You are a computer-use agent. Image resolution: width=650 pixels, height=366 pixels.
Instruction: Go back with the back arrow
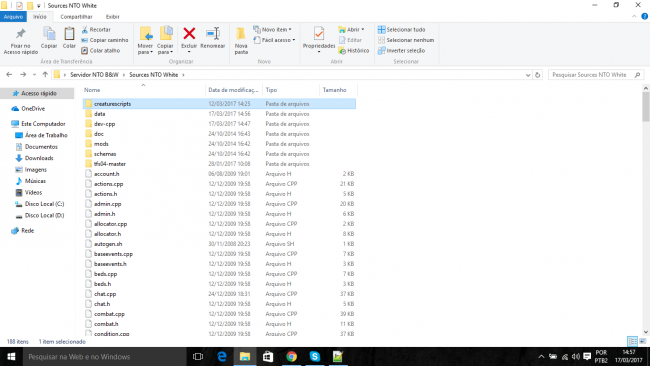9,75
